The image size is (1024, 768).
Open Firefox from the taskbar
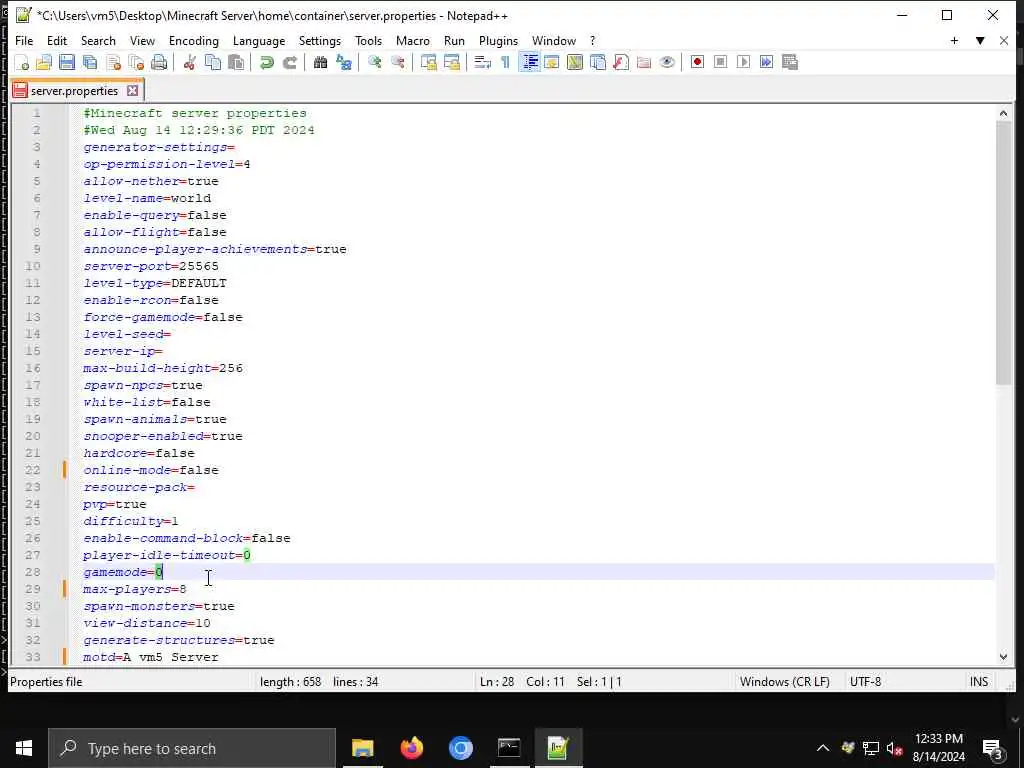click(411, 748)
